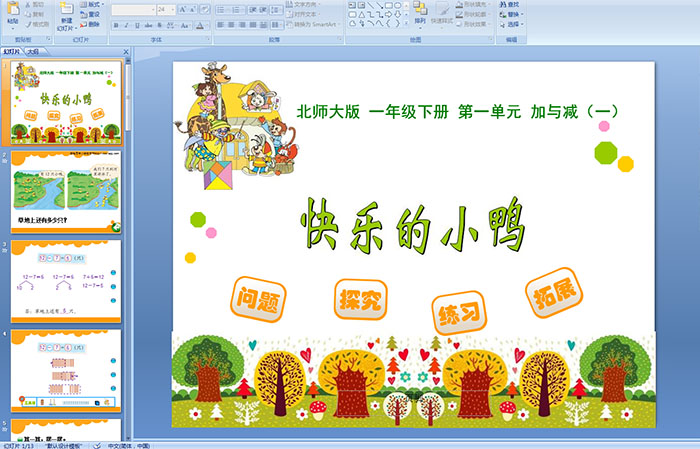Toggle Align Text Right
This screenshot has height=449, width=700.
(242, 25)
